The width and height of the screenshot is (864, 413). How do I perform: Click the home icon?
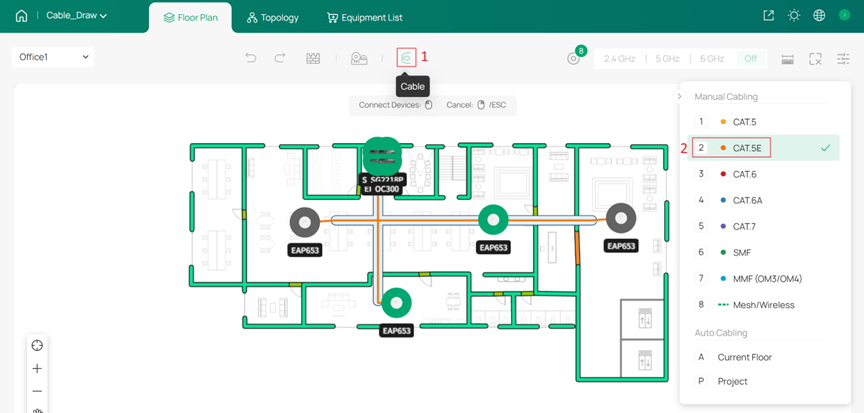click(x=21, y=16)
